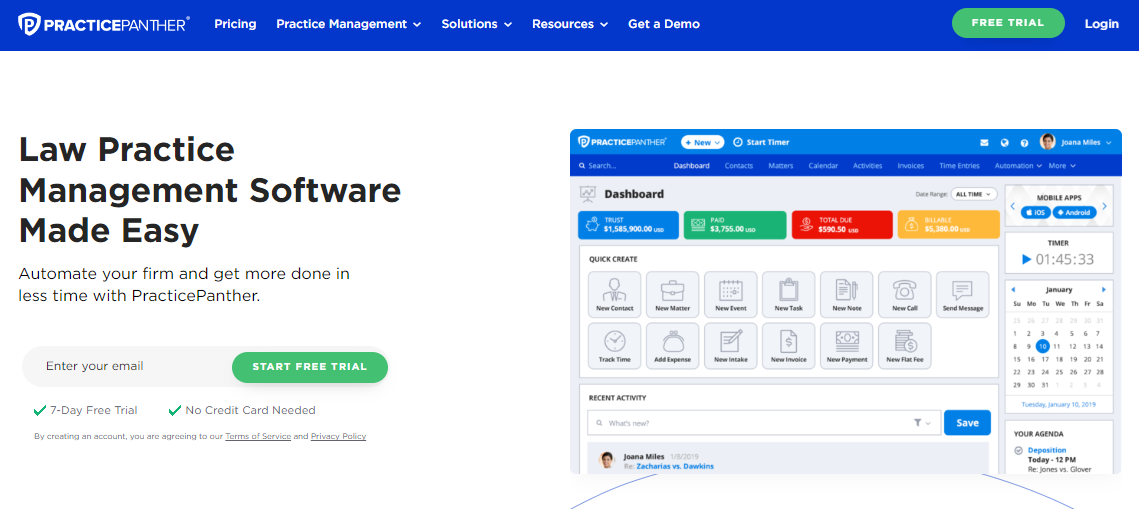The height and width of the screenshot is (509, 1139).
Task: Click the PracticePanther logo inside the dashboard
Action: [x=623, y=142]
